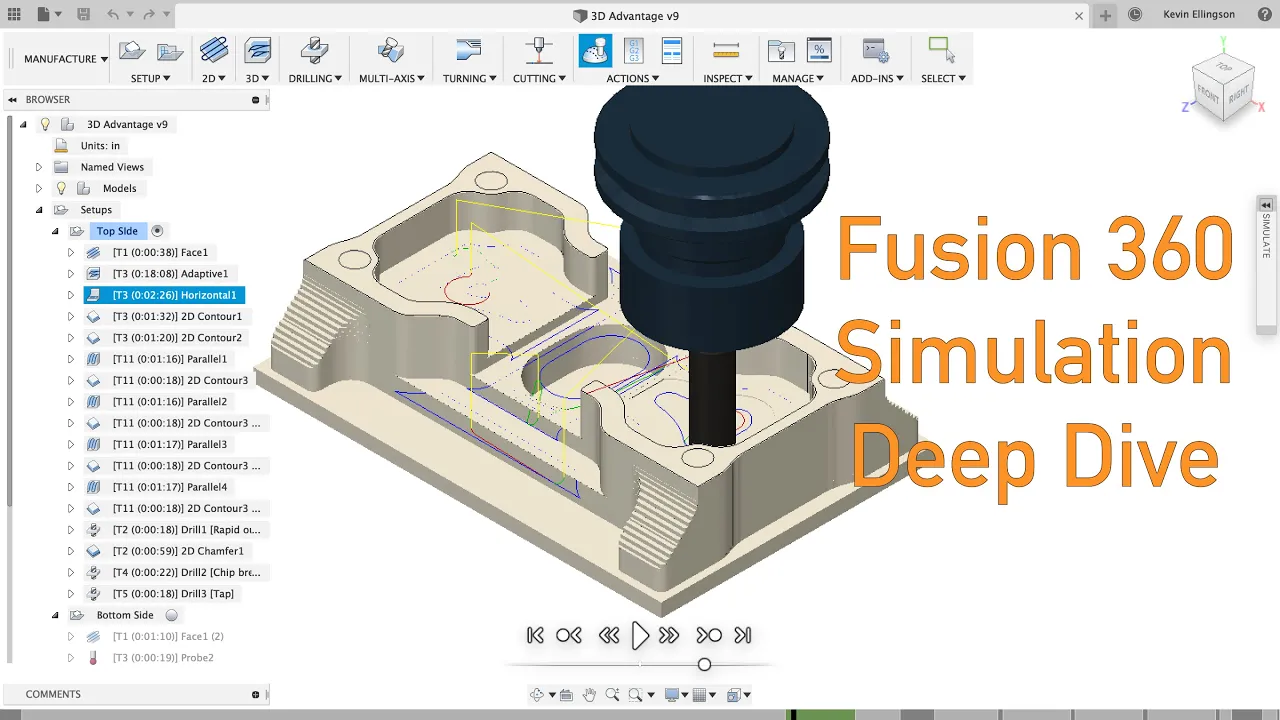This screenshot has height=720, width=1280.
Task: Collapse the Browser panel with double arrows
Action: 11,100
